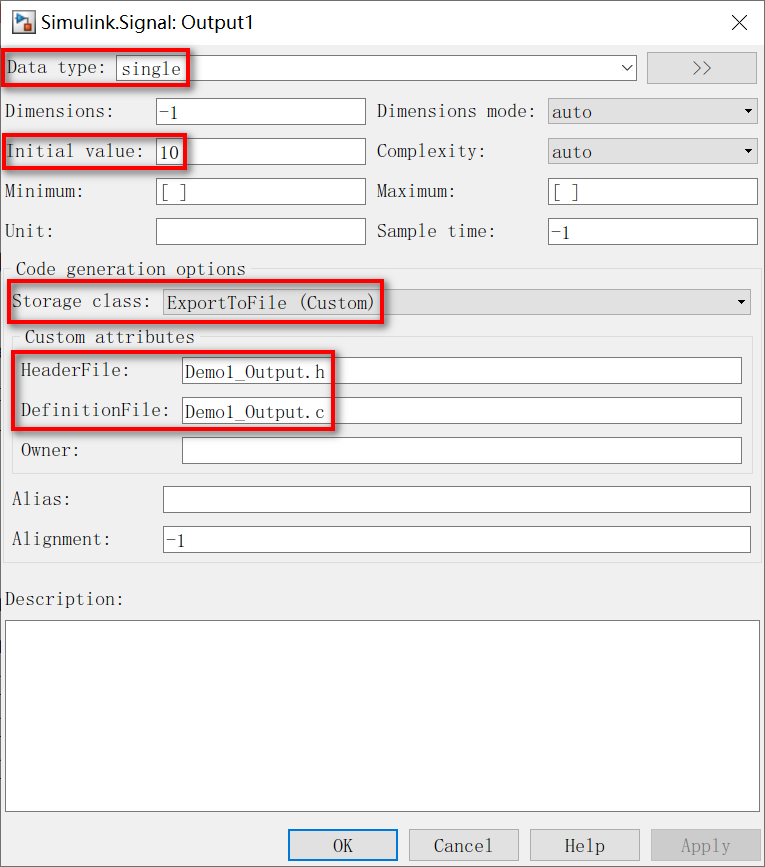Click the HeaderFile input field
Image resolution: width=765 pixels, height=867 pixels.
[x=462, y=370]
